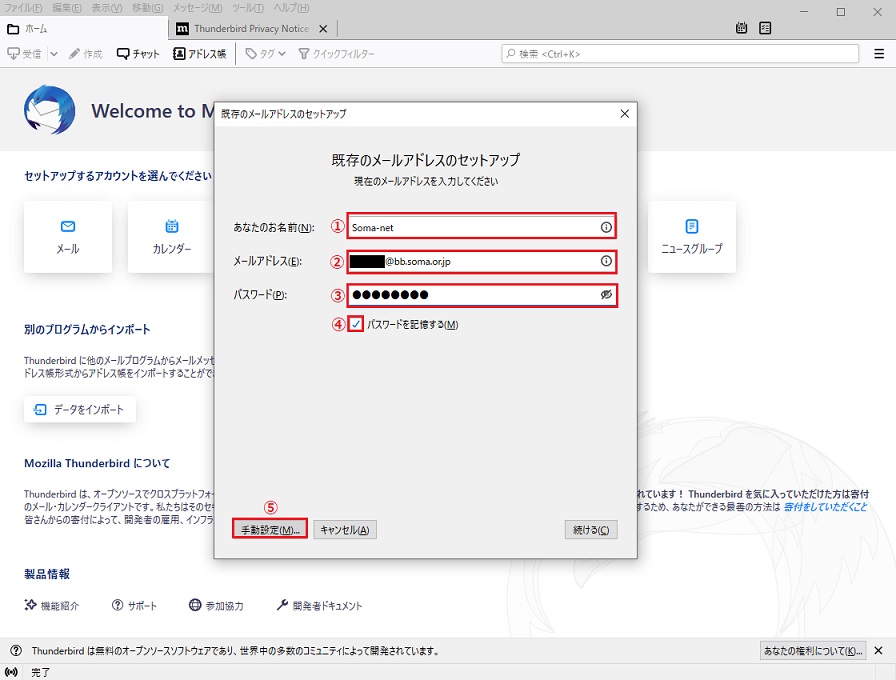Open the 表示(V) menu

pos(107,8)
